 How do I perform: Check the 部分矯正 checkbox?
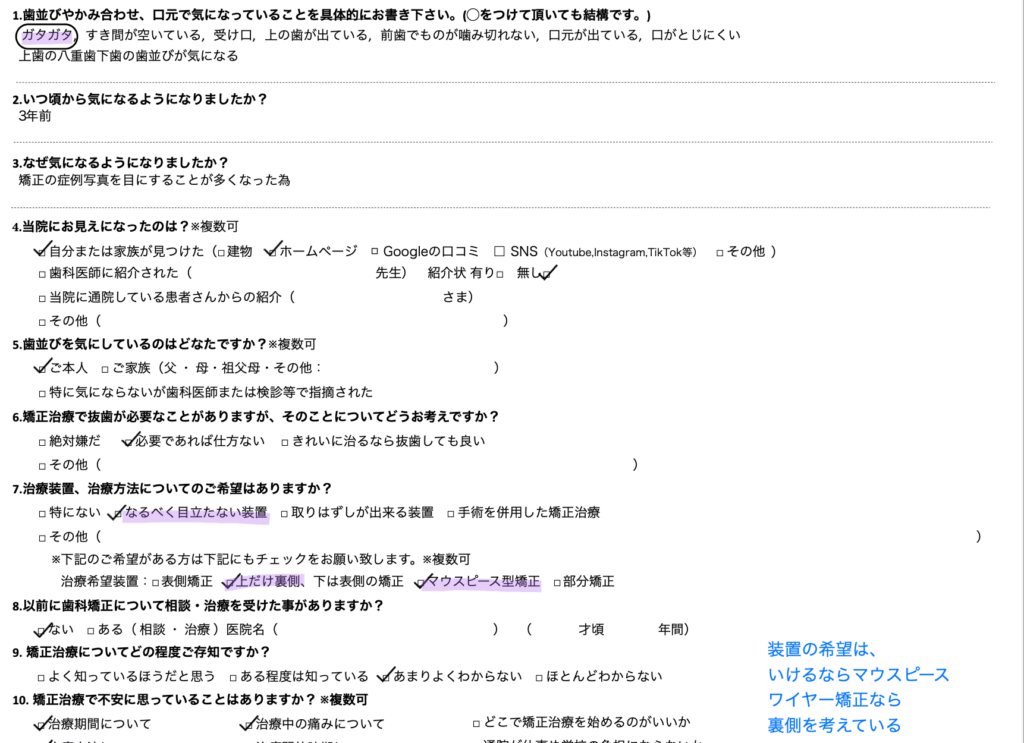coord(558,582)
